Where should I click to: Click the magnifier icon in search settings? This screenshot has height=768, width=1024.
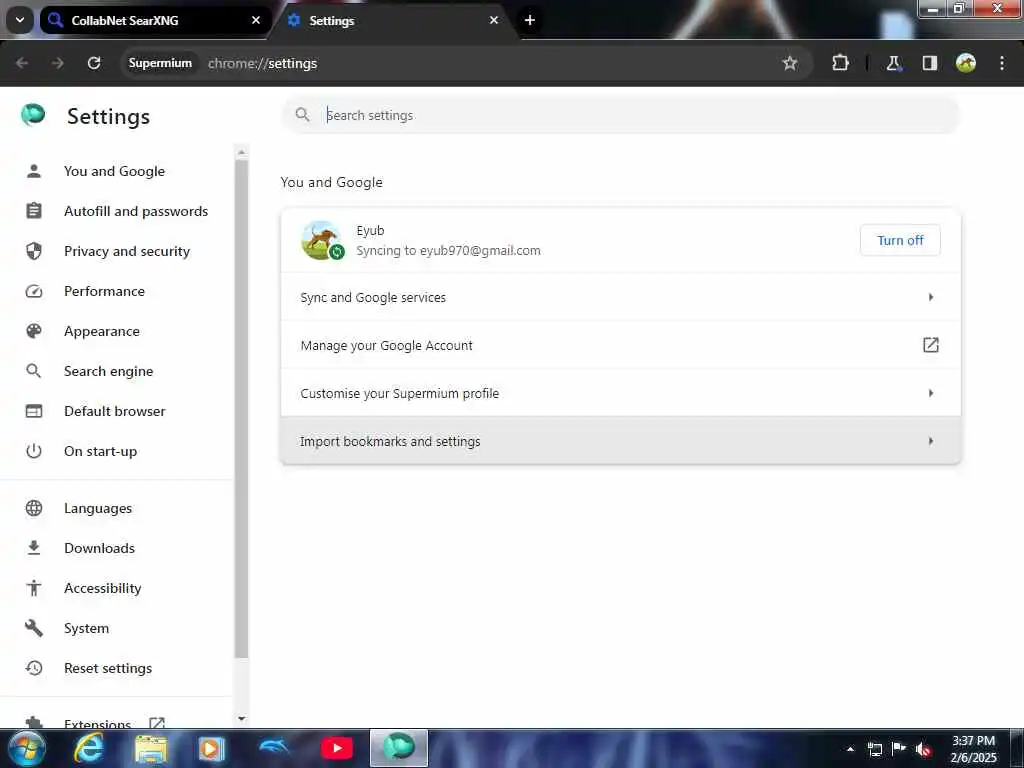pyautogui.click(x=302, y=116)
